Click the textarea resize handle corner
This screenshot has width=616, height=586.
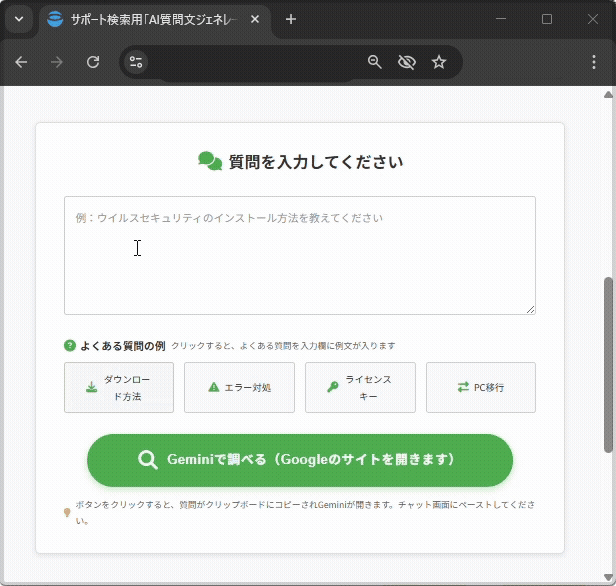pyautogui.click(x=530, y=310)
